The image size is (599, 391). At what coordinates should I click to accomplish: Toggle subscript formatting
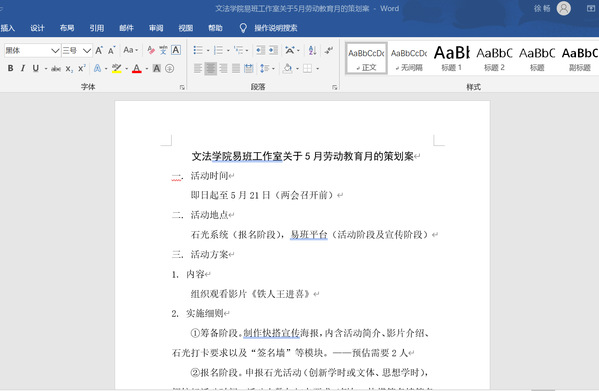(69, 69)
